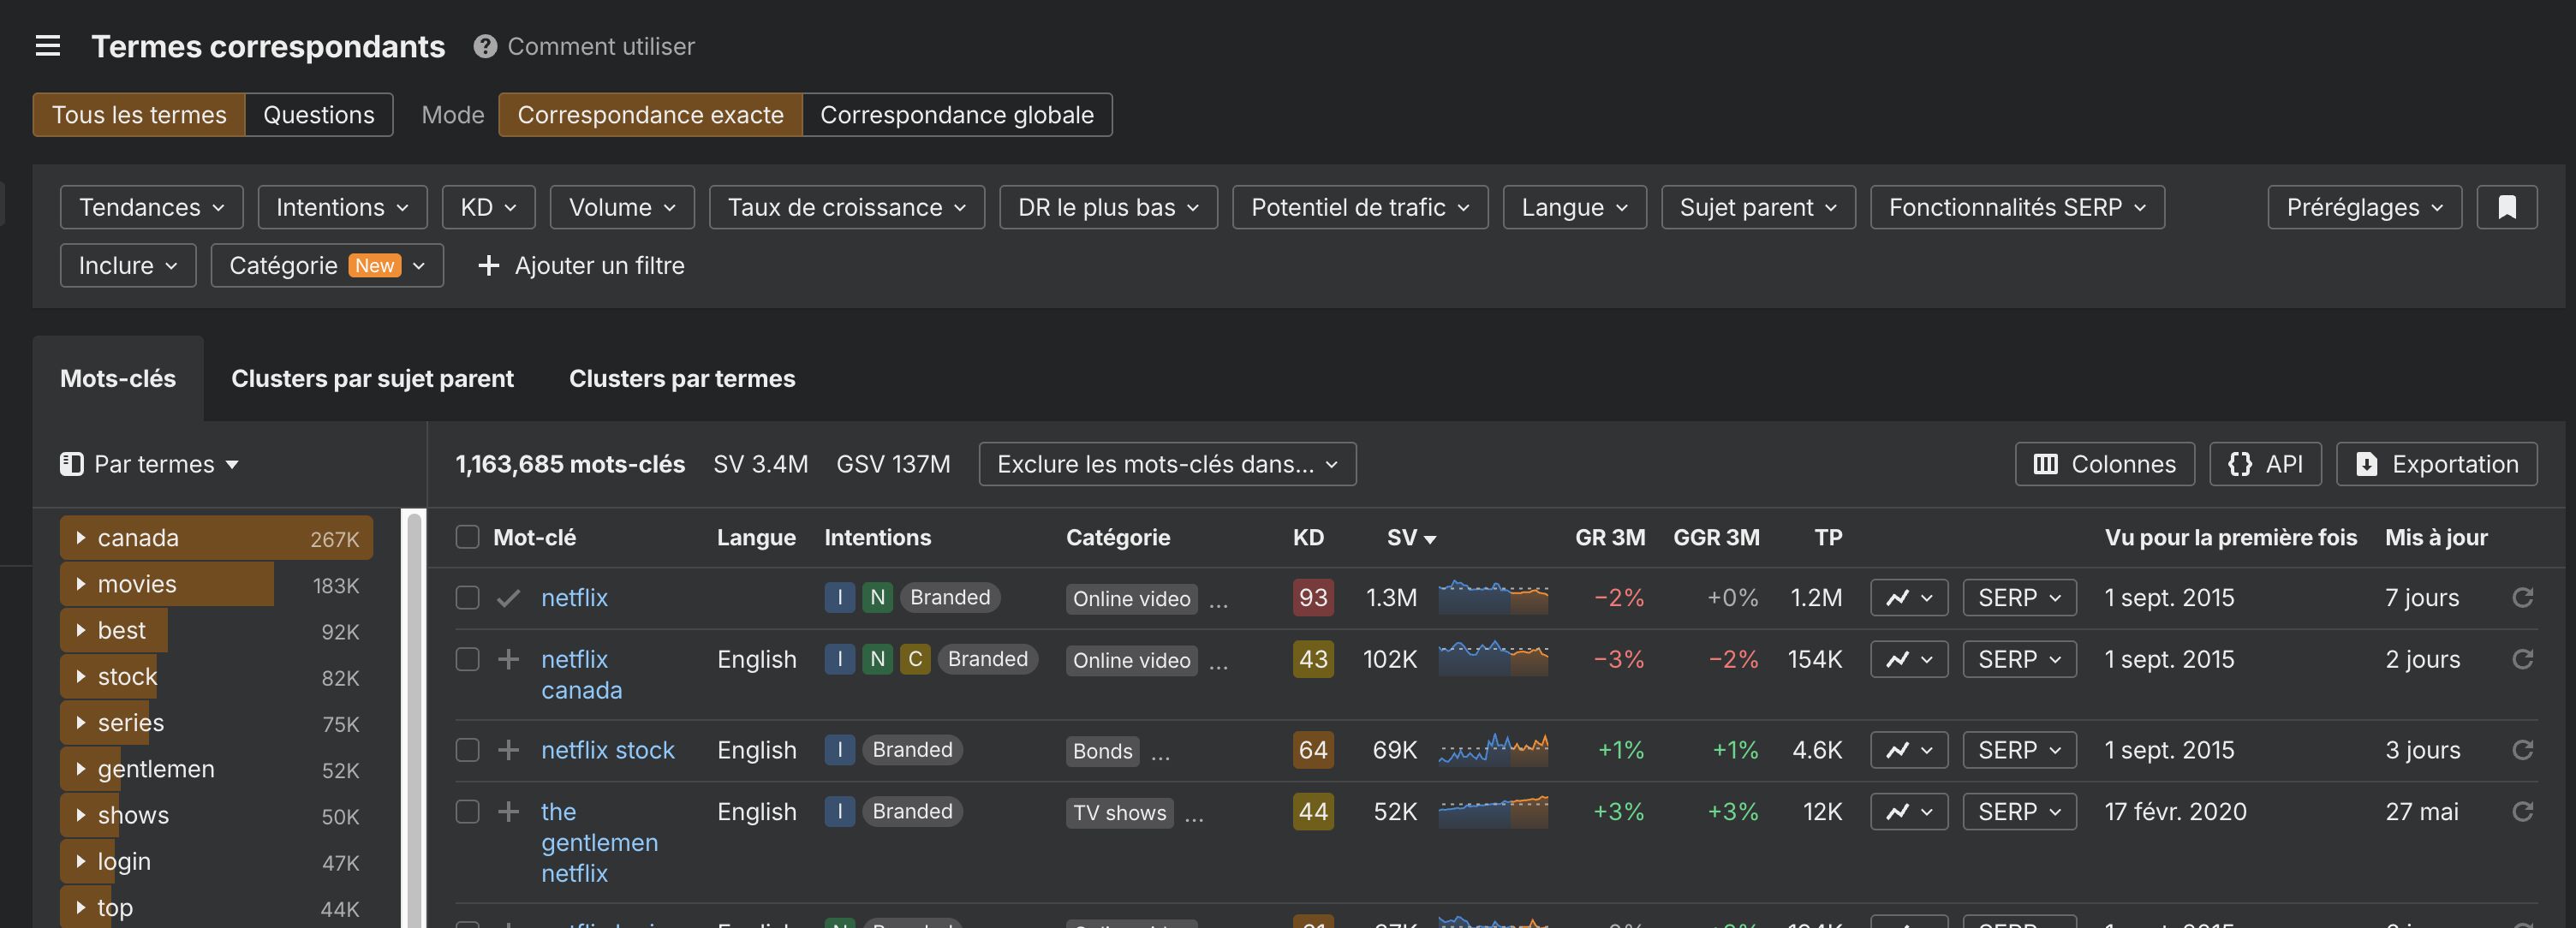Open trend chart button for netflix row

[x=1909, y=598]
